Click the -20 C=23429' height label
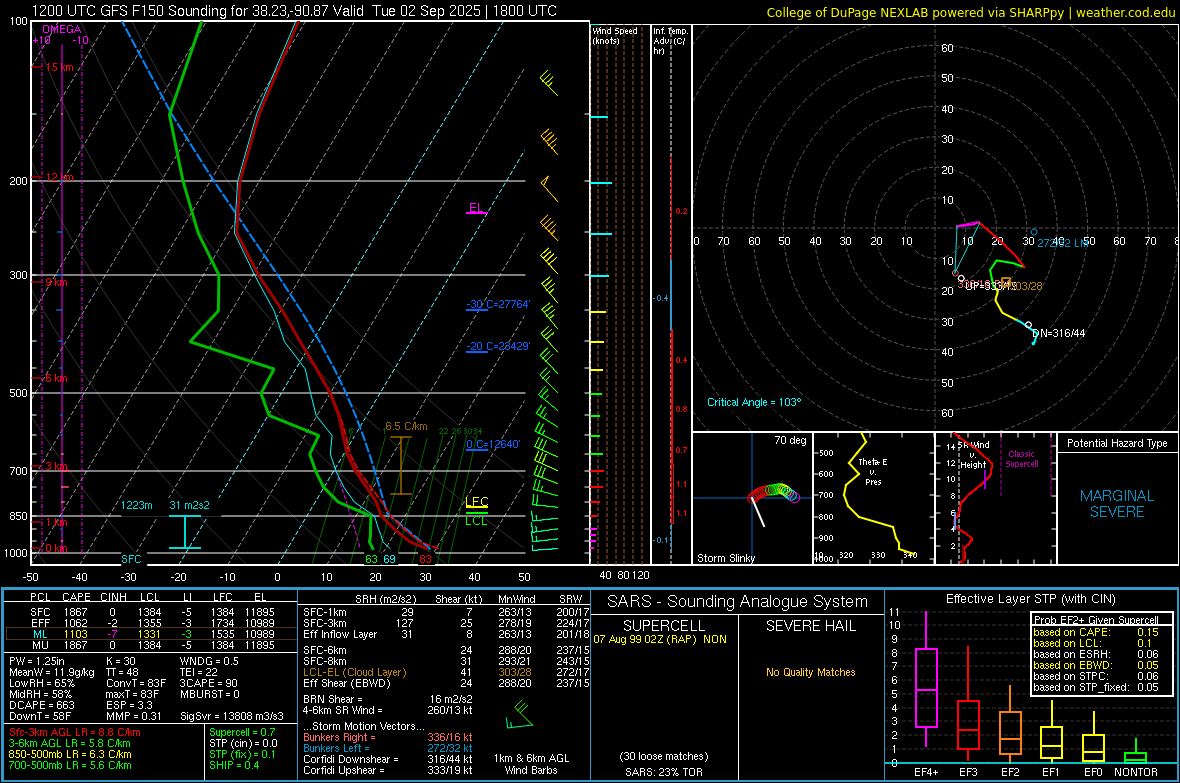Image resolution: width=1180 pixels, height=783 pixels. click(x=497, y=346)
